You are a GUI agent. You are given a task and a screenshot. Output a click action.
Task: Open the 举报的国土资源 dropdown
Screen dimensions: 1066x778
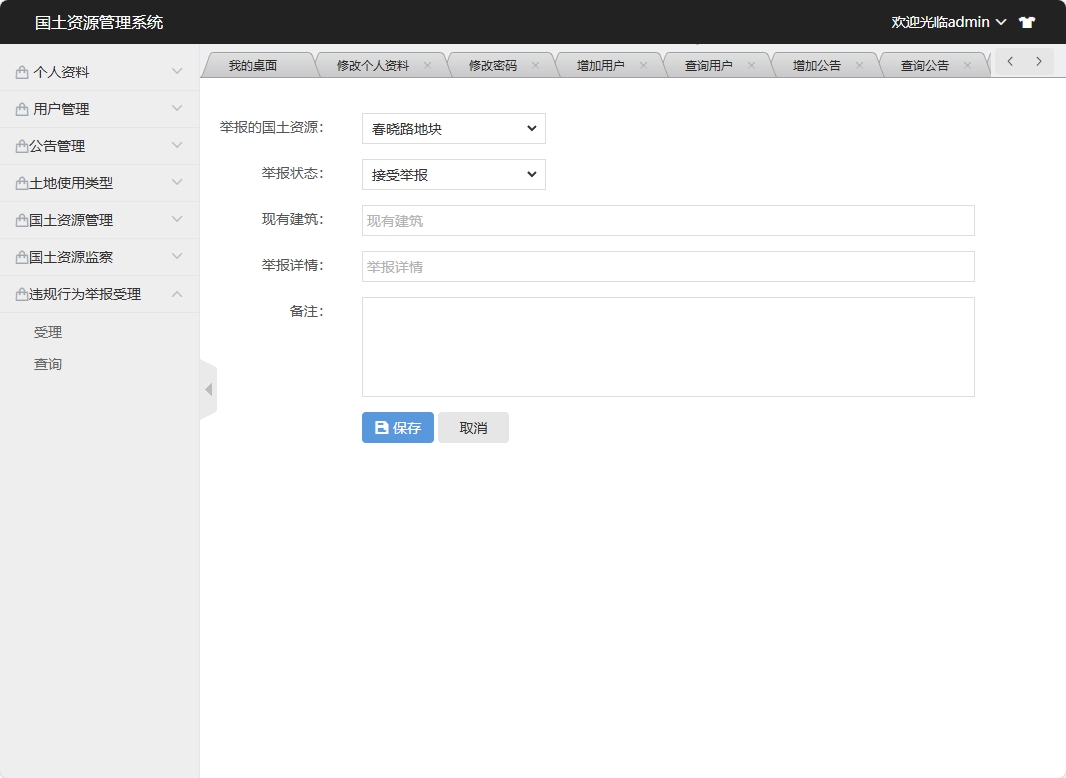[x=453, y=129]
